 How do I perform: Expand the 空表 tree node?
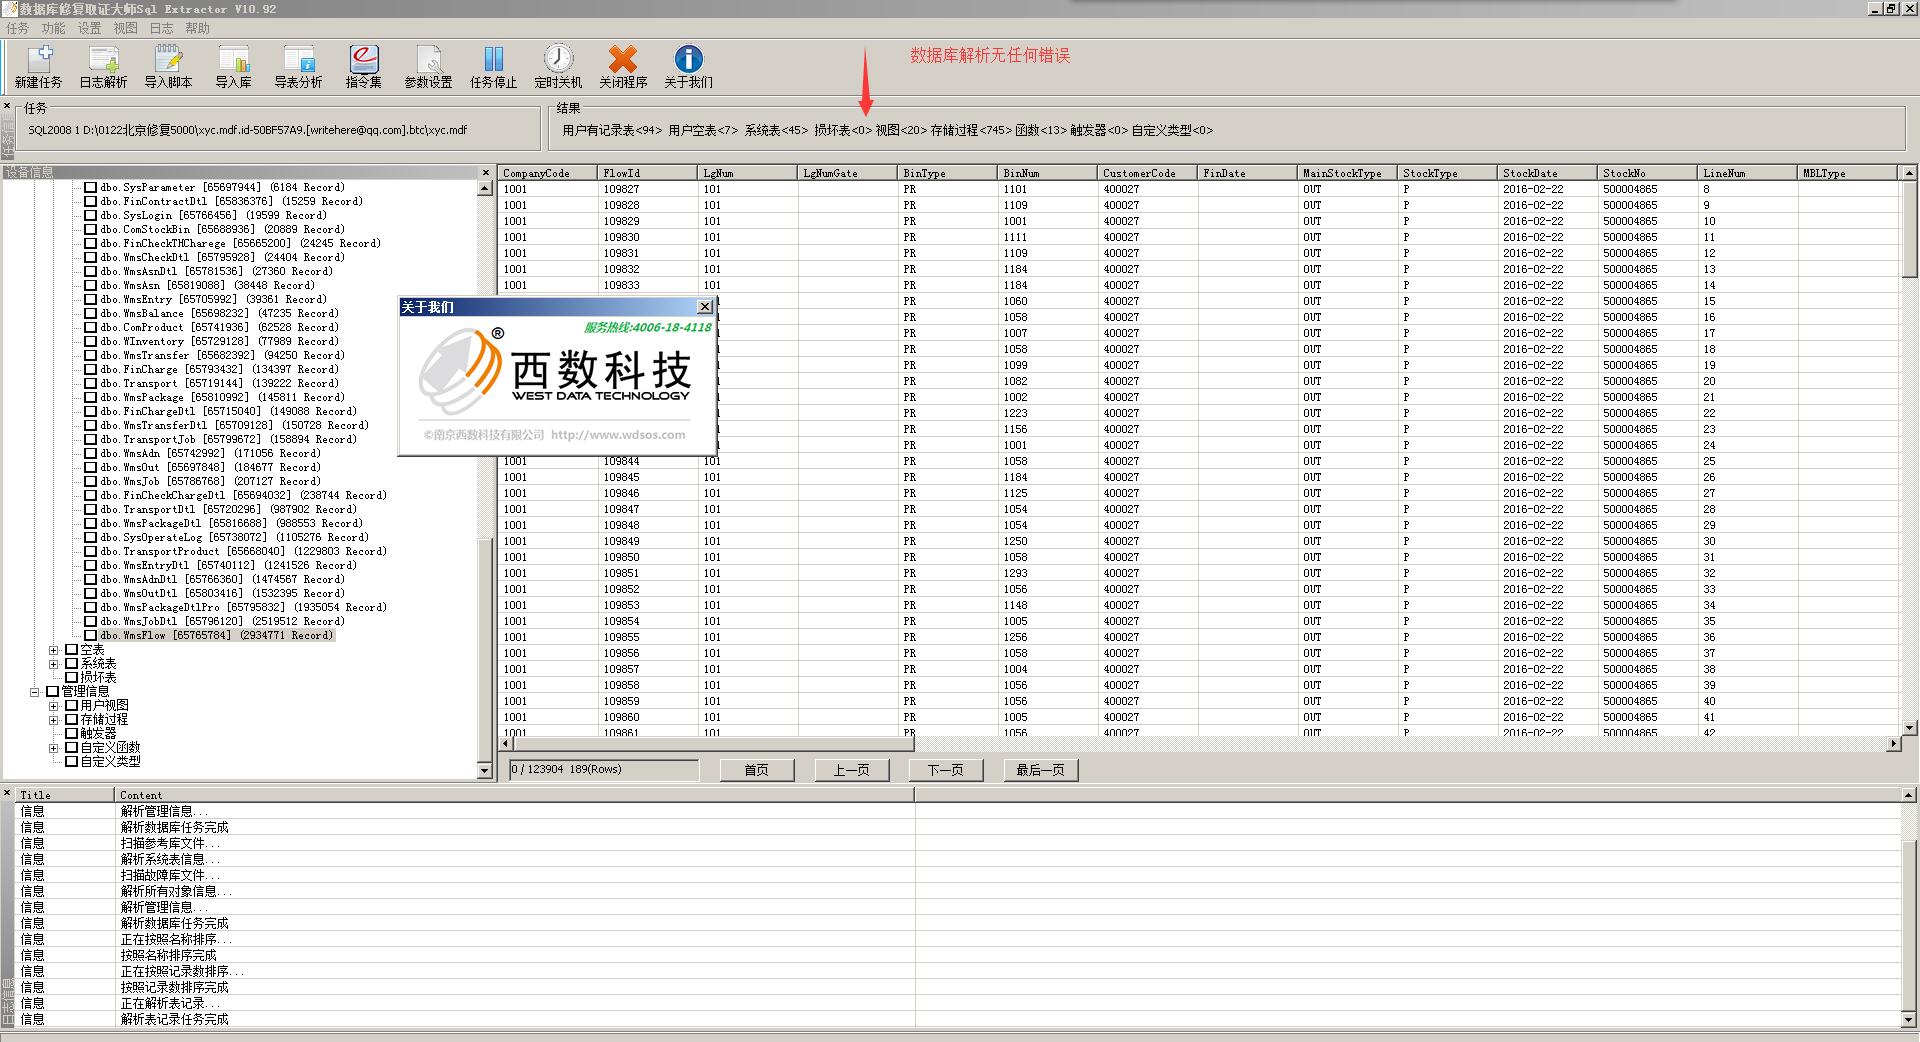[x=54, y=650]
